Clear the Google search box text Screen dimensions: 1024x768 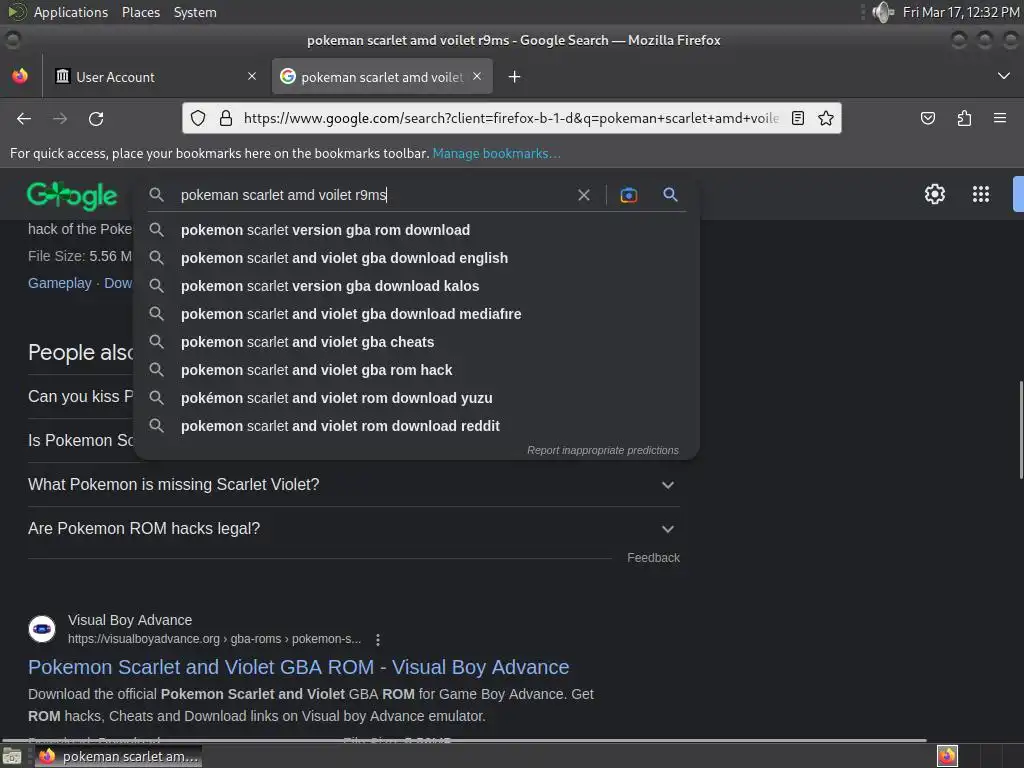[584, 195]
